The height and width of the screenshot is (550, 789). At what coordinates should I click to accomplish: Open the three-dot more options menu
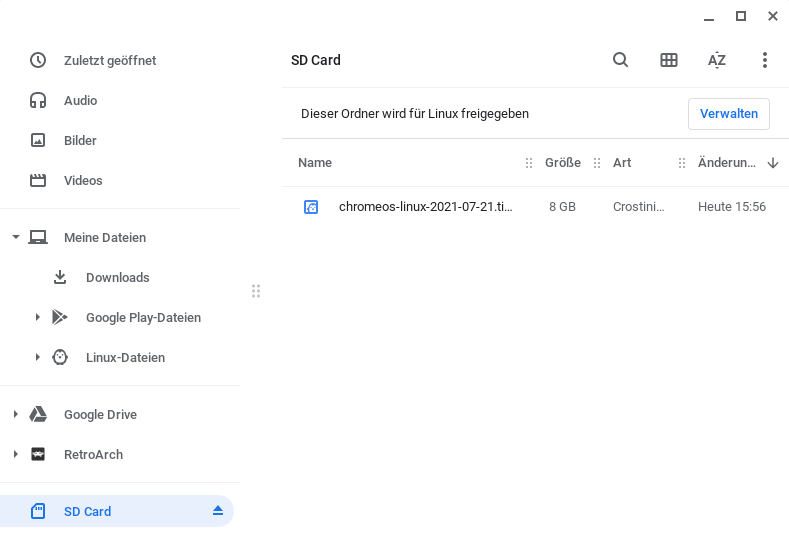[765, 60]
